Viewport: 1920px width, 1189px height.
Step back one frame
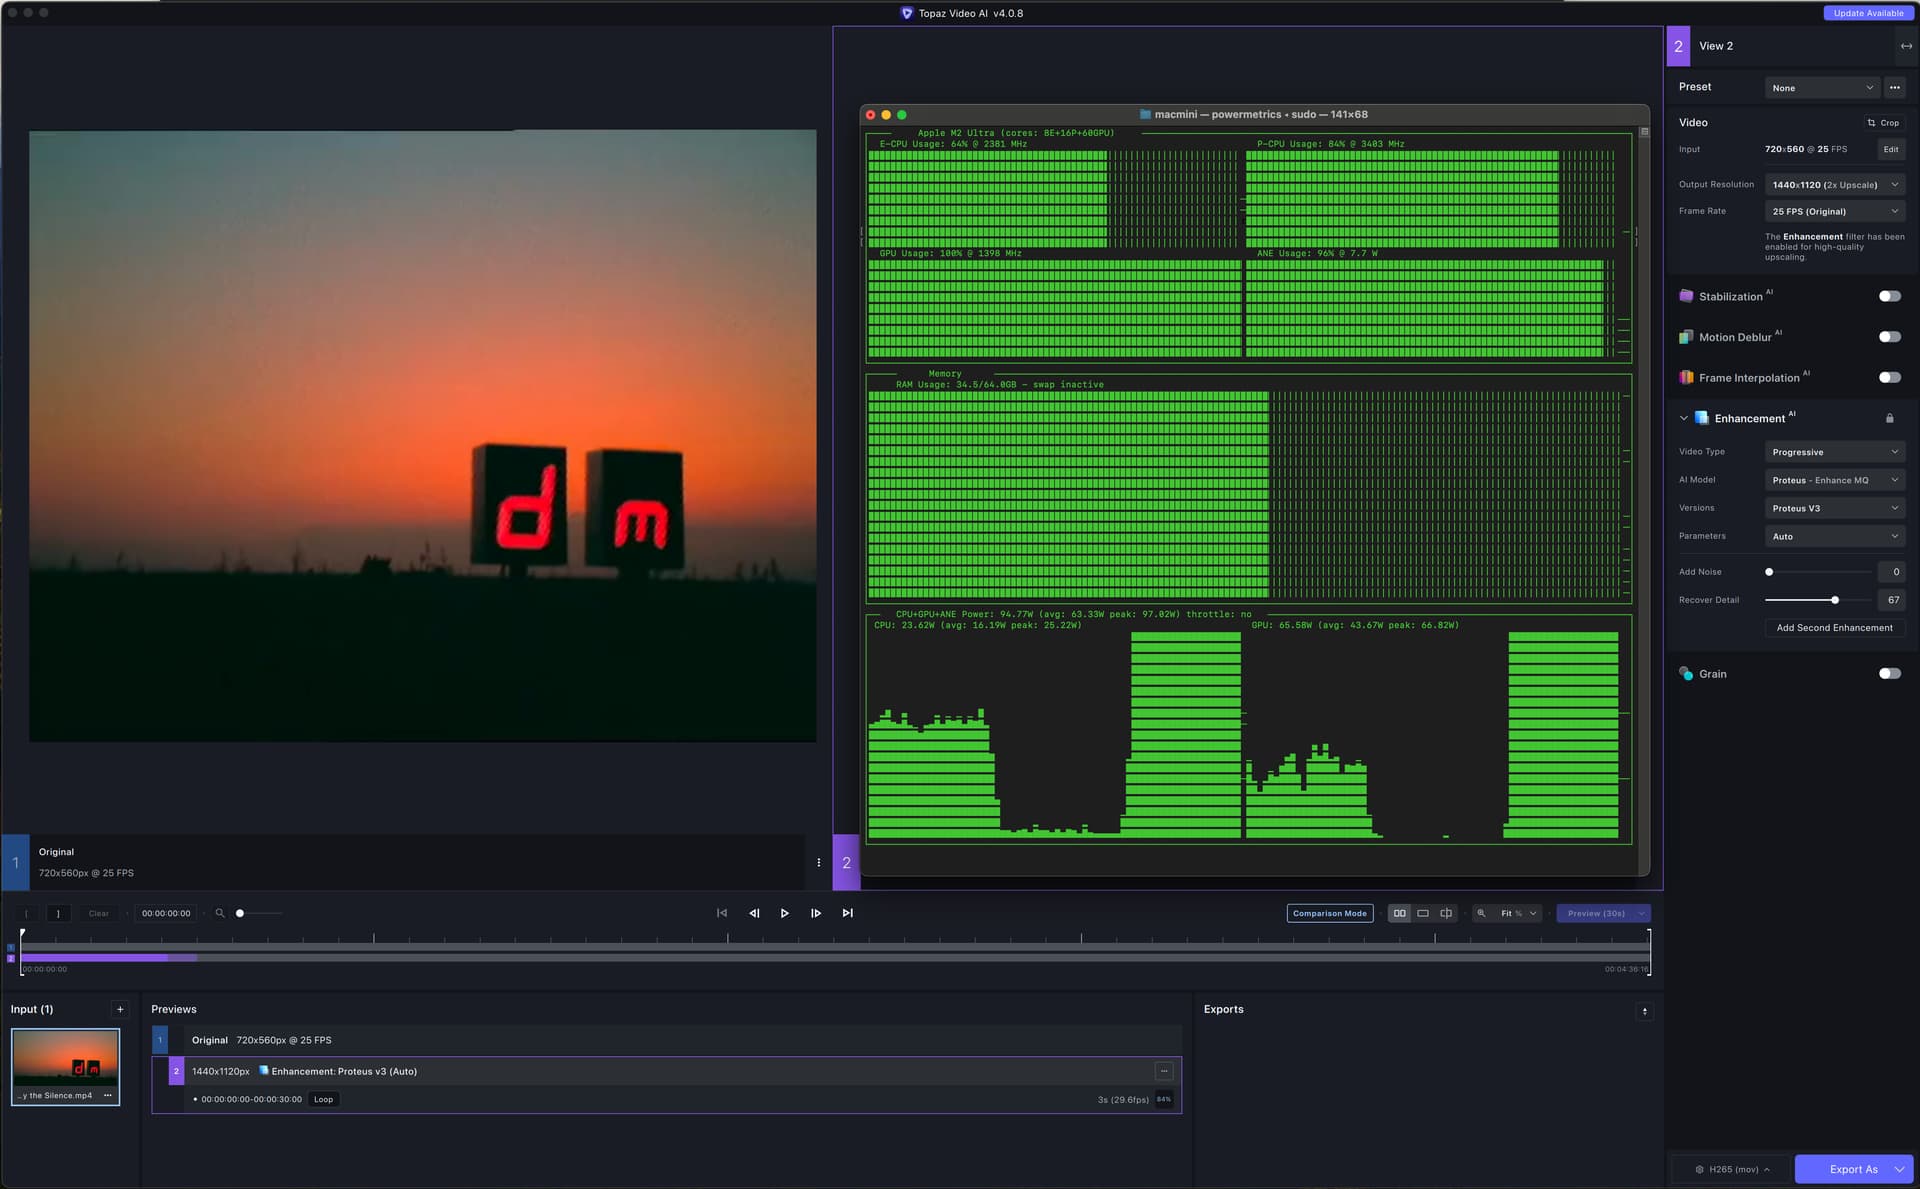tap(754, 913)
